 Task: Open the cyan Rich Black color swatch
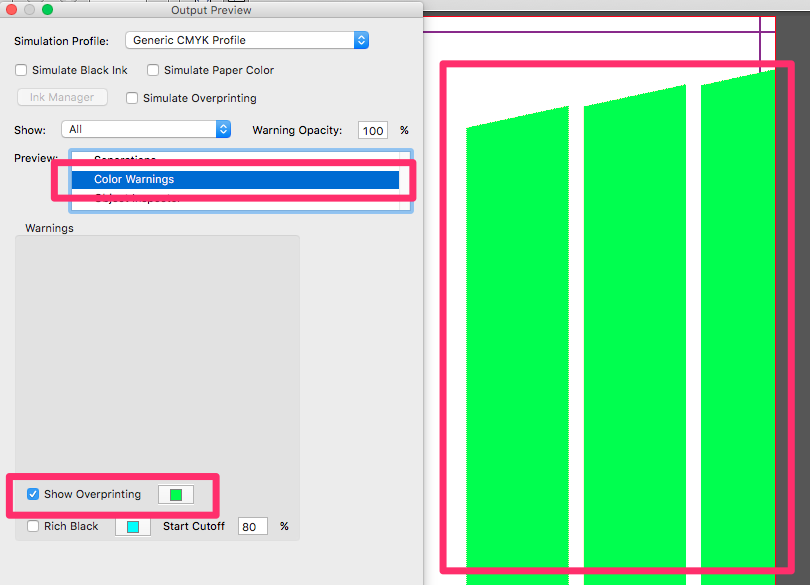tap(133, 526)
